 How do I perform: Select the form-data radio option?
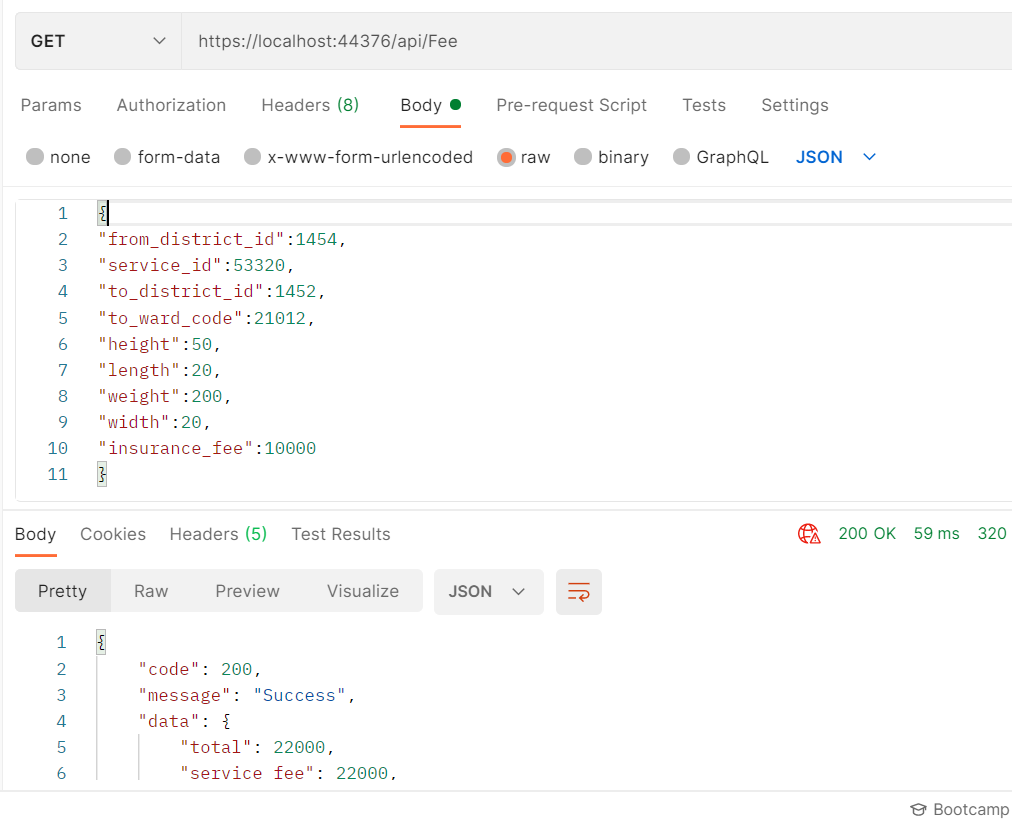[x=167, y=157]
